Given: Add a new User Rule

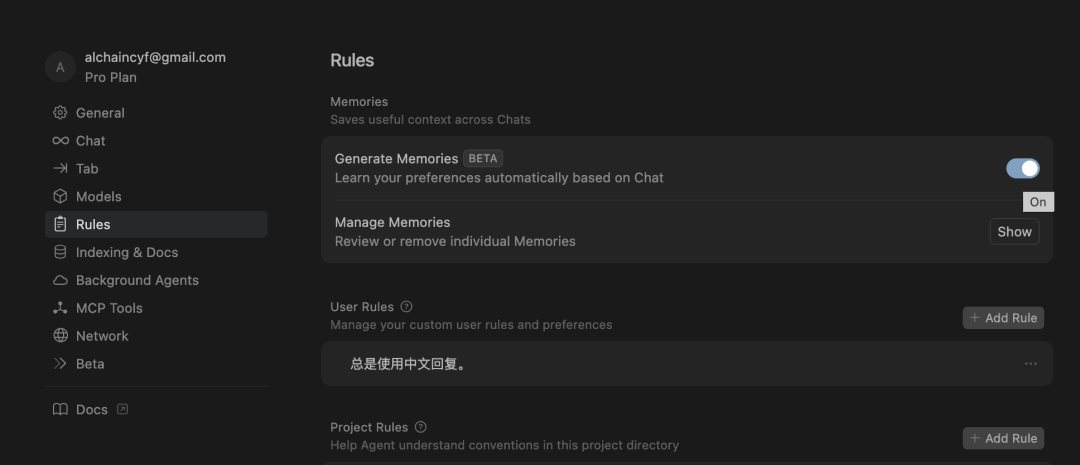Looking at the screenshot, I should pos(1004,318).
